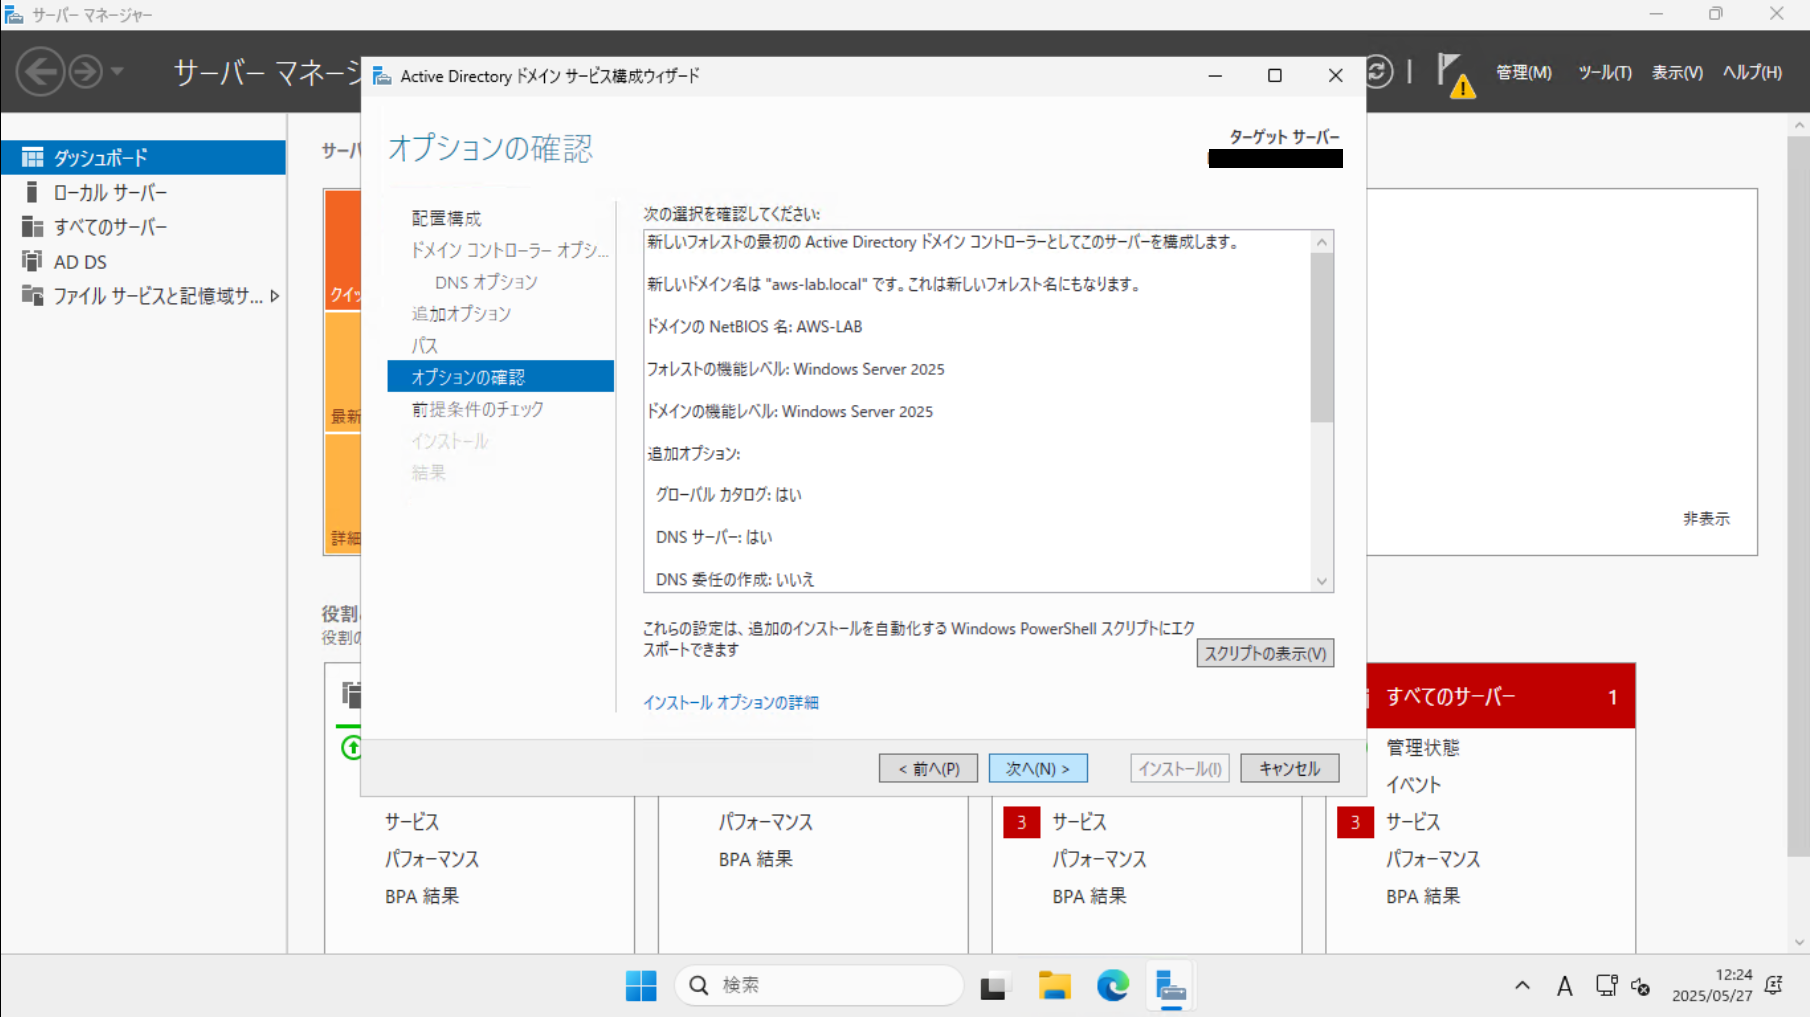Open the 表示(V) menu
1810x1017 pixels.
tap(1677, 72)
